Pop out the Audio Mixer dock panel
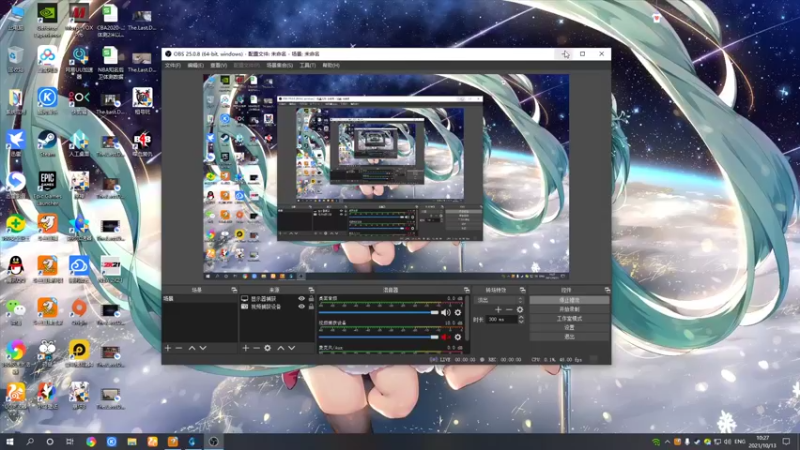 (x=466, y=290)
